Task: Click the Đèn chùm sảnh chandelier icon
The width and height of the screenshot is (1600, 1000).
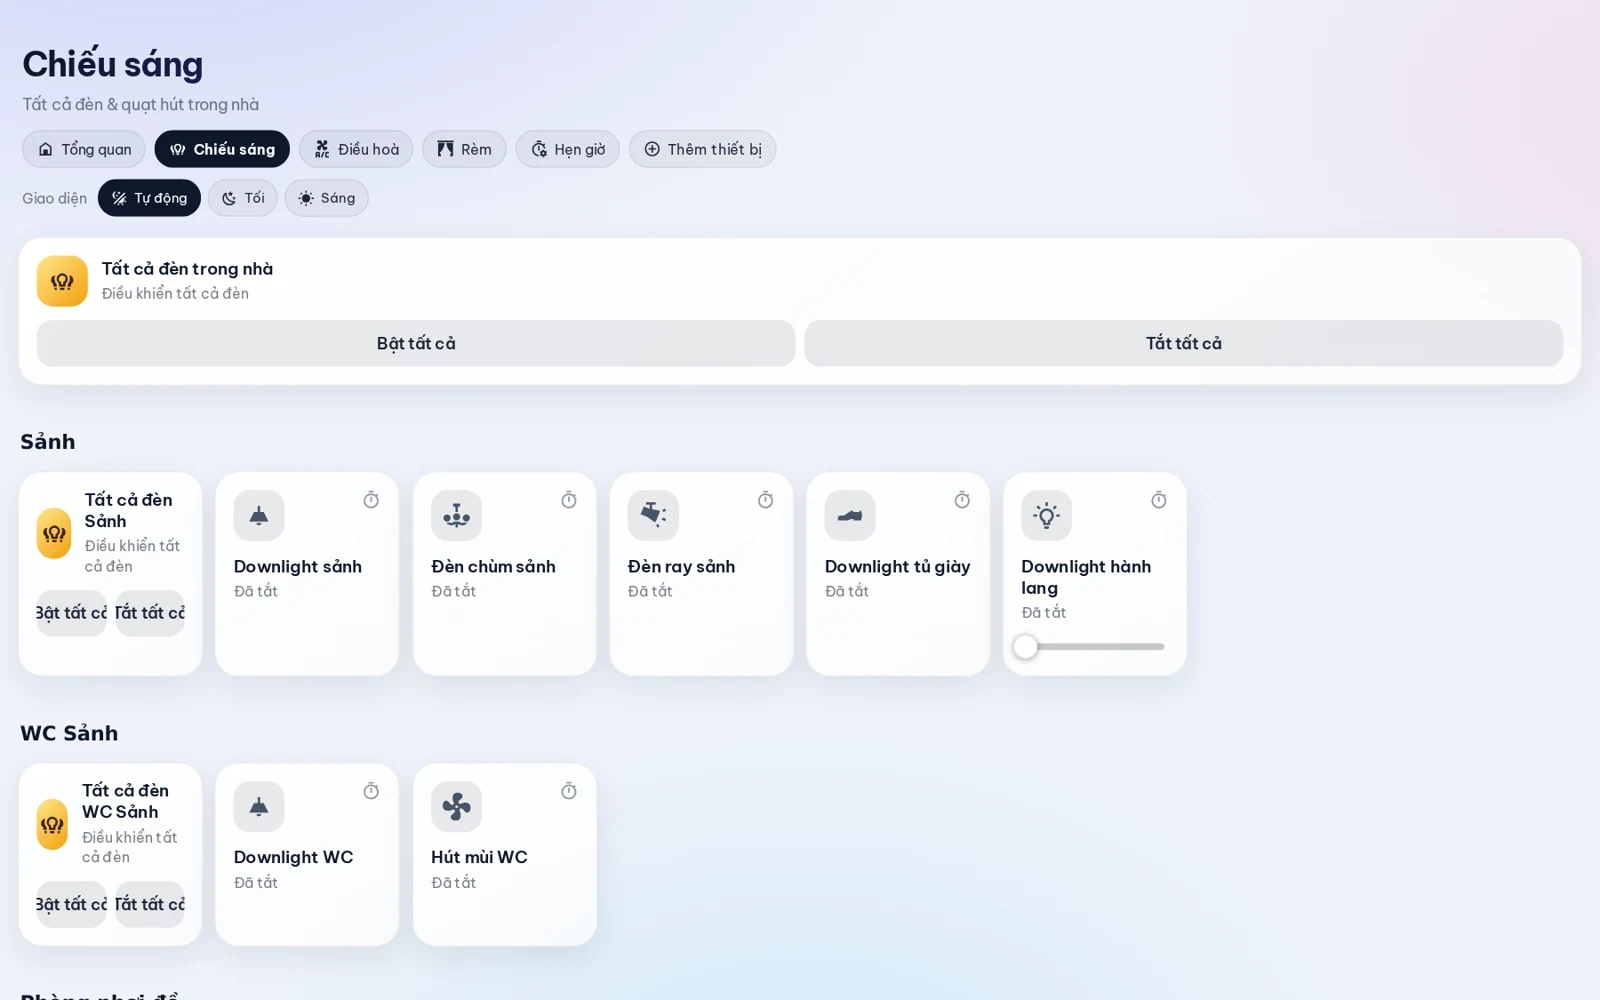Action: click(x=456, y=516)
